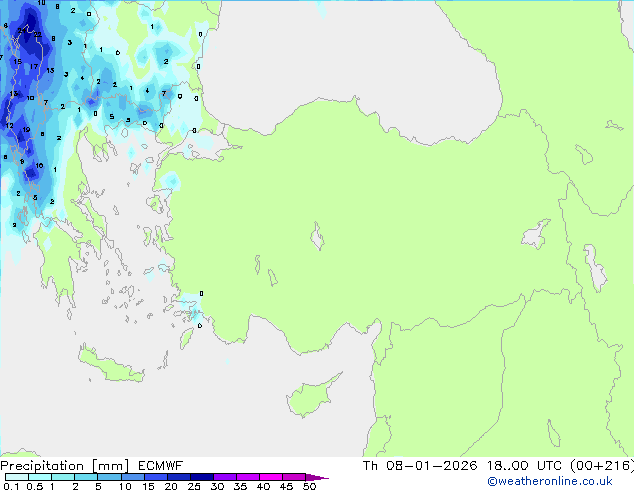Viewport: 634px width, 490px height.
Task: Pick the 5–10 mm legend swatch
Action: [x=109, y=477]
